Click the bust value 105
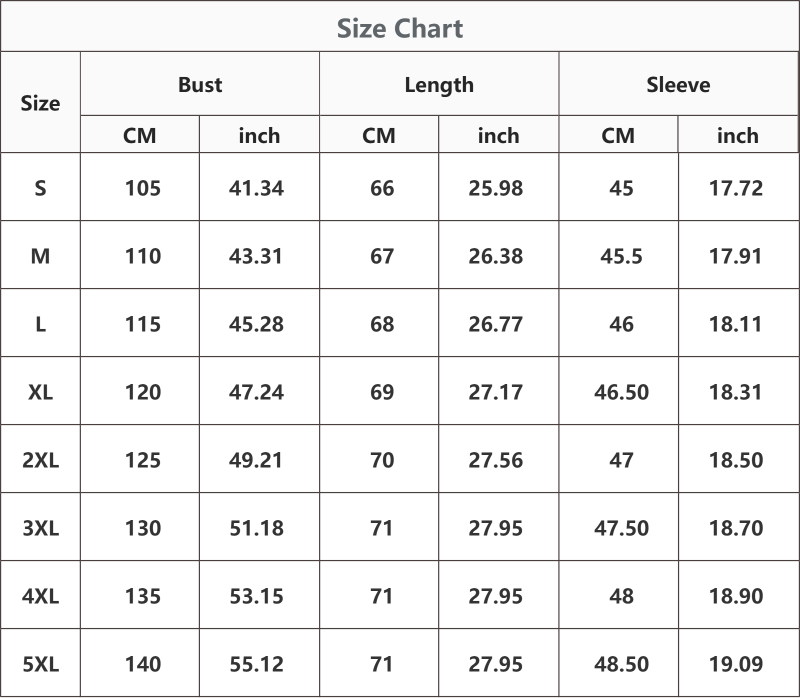Viewport: 800px width, 698px height. (143, 188)
